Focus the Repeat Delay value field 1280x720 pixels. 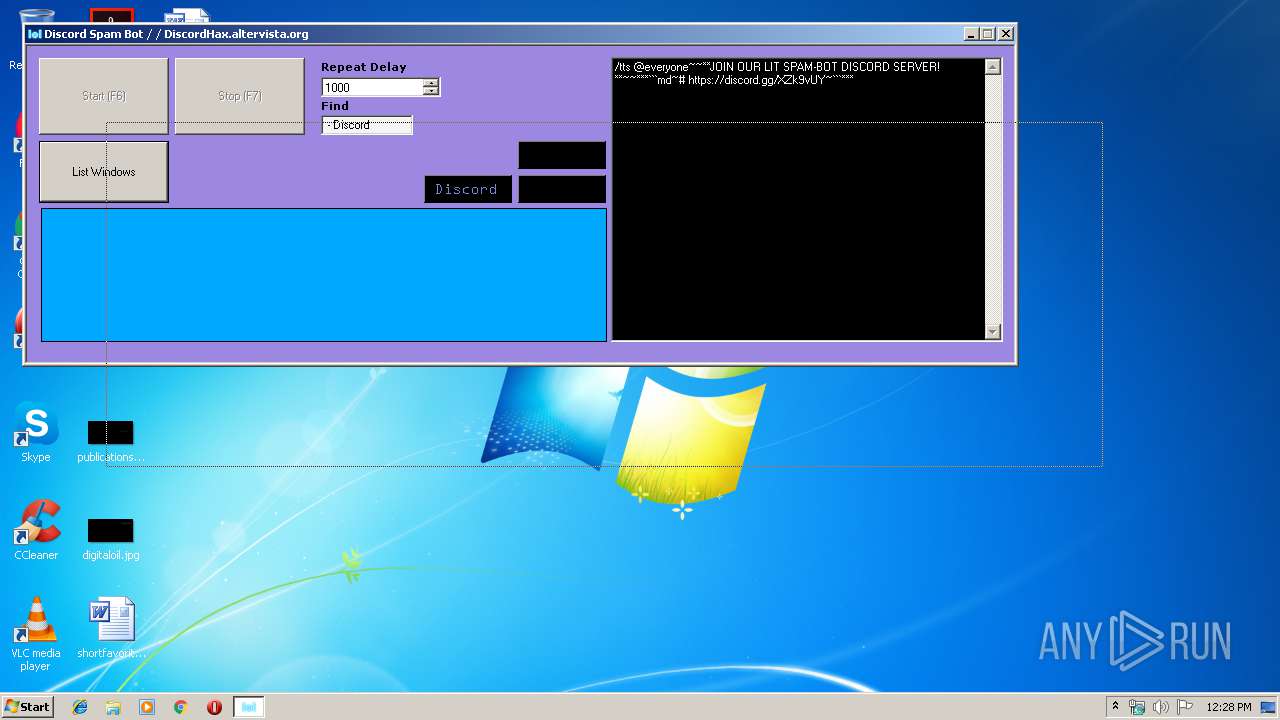point(372,88)
